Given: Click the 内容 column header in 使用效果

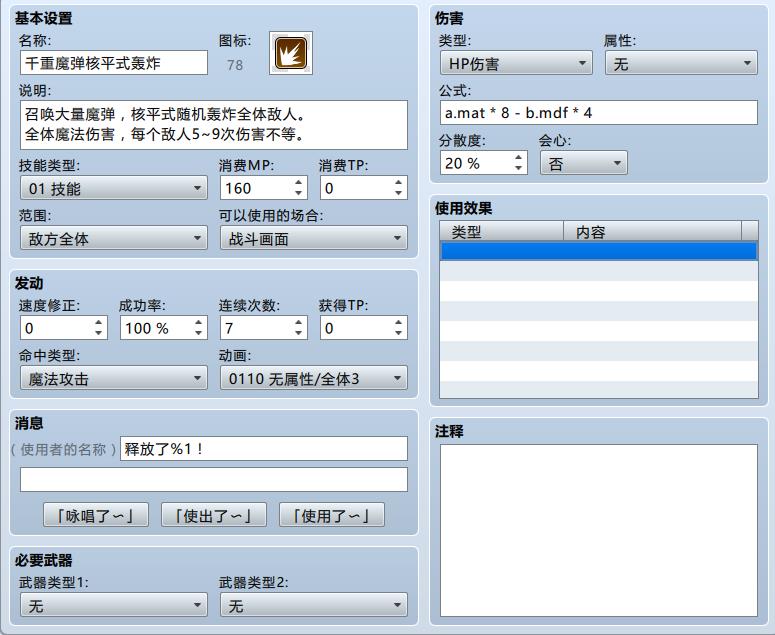Looking at the screenshot, I should pos(652,231).
